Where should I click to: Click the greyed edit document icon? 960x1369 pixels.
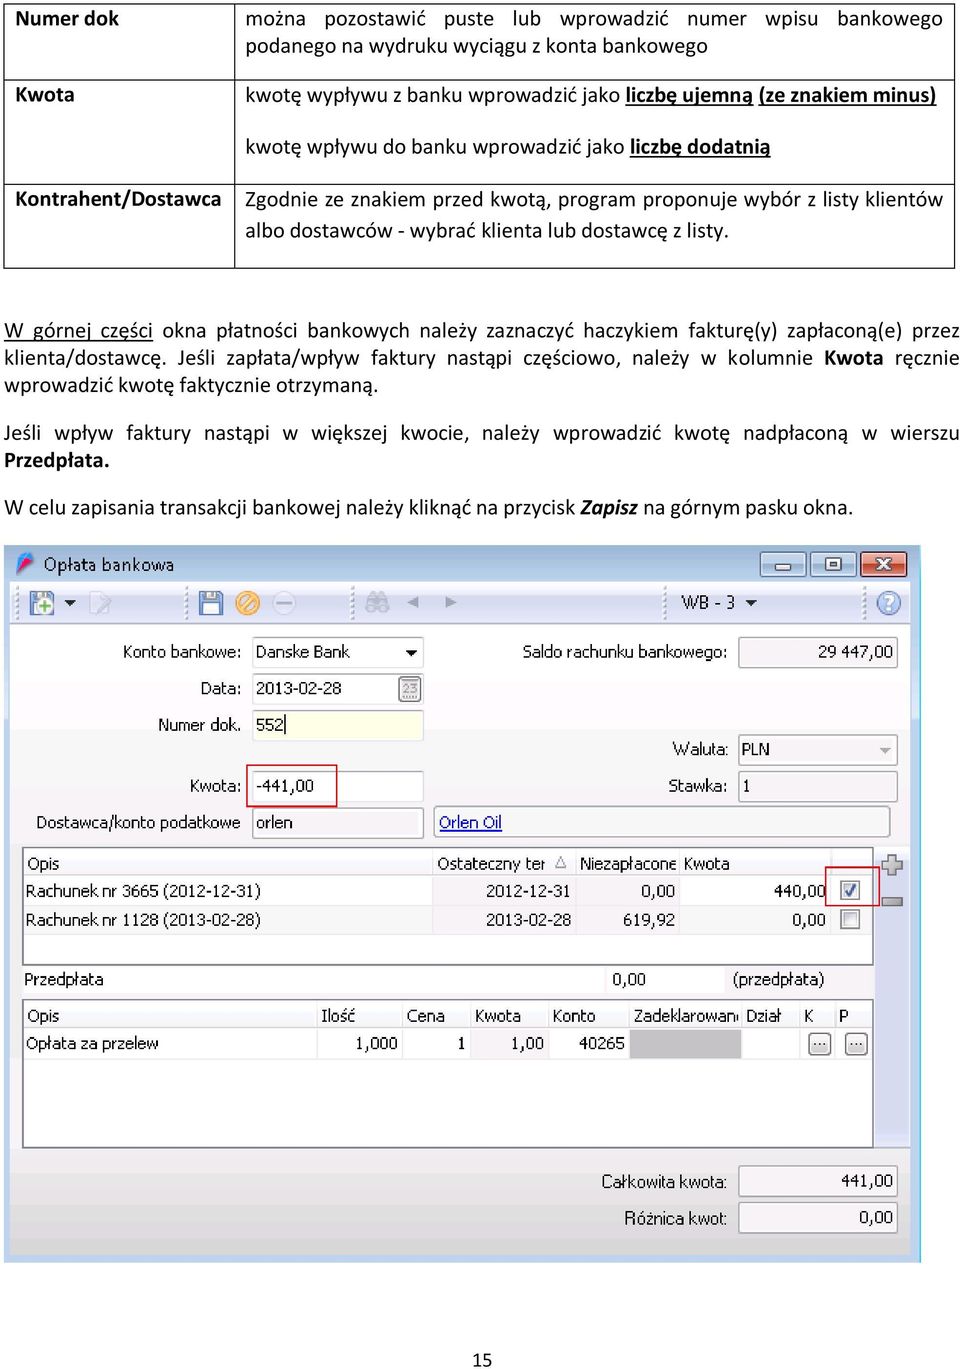coord(100,603)
